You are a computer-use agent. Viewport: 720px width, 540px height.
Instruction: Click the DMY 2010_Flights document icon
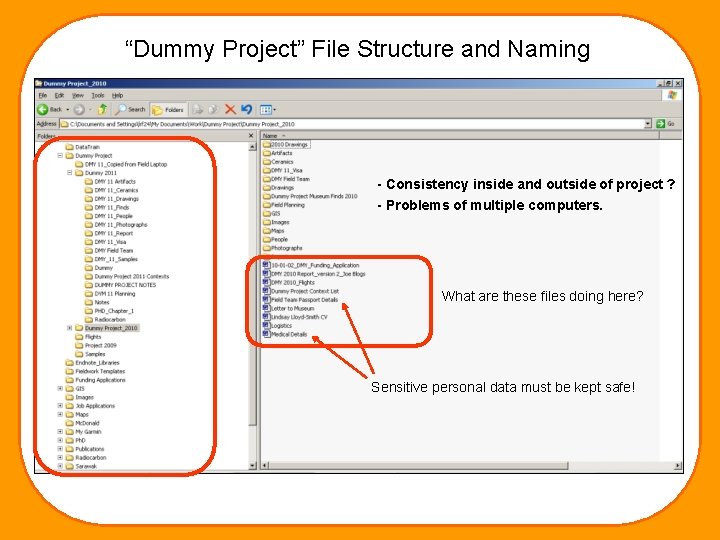pos(266,282)
